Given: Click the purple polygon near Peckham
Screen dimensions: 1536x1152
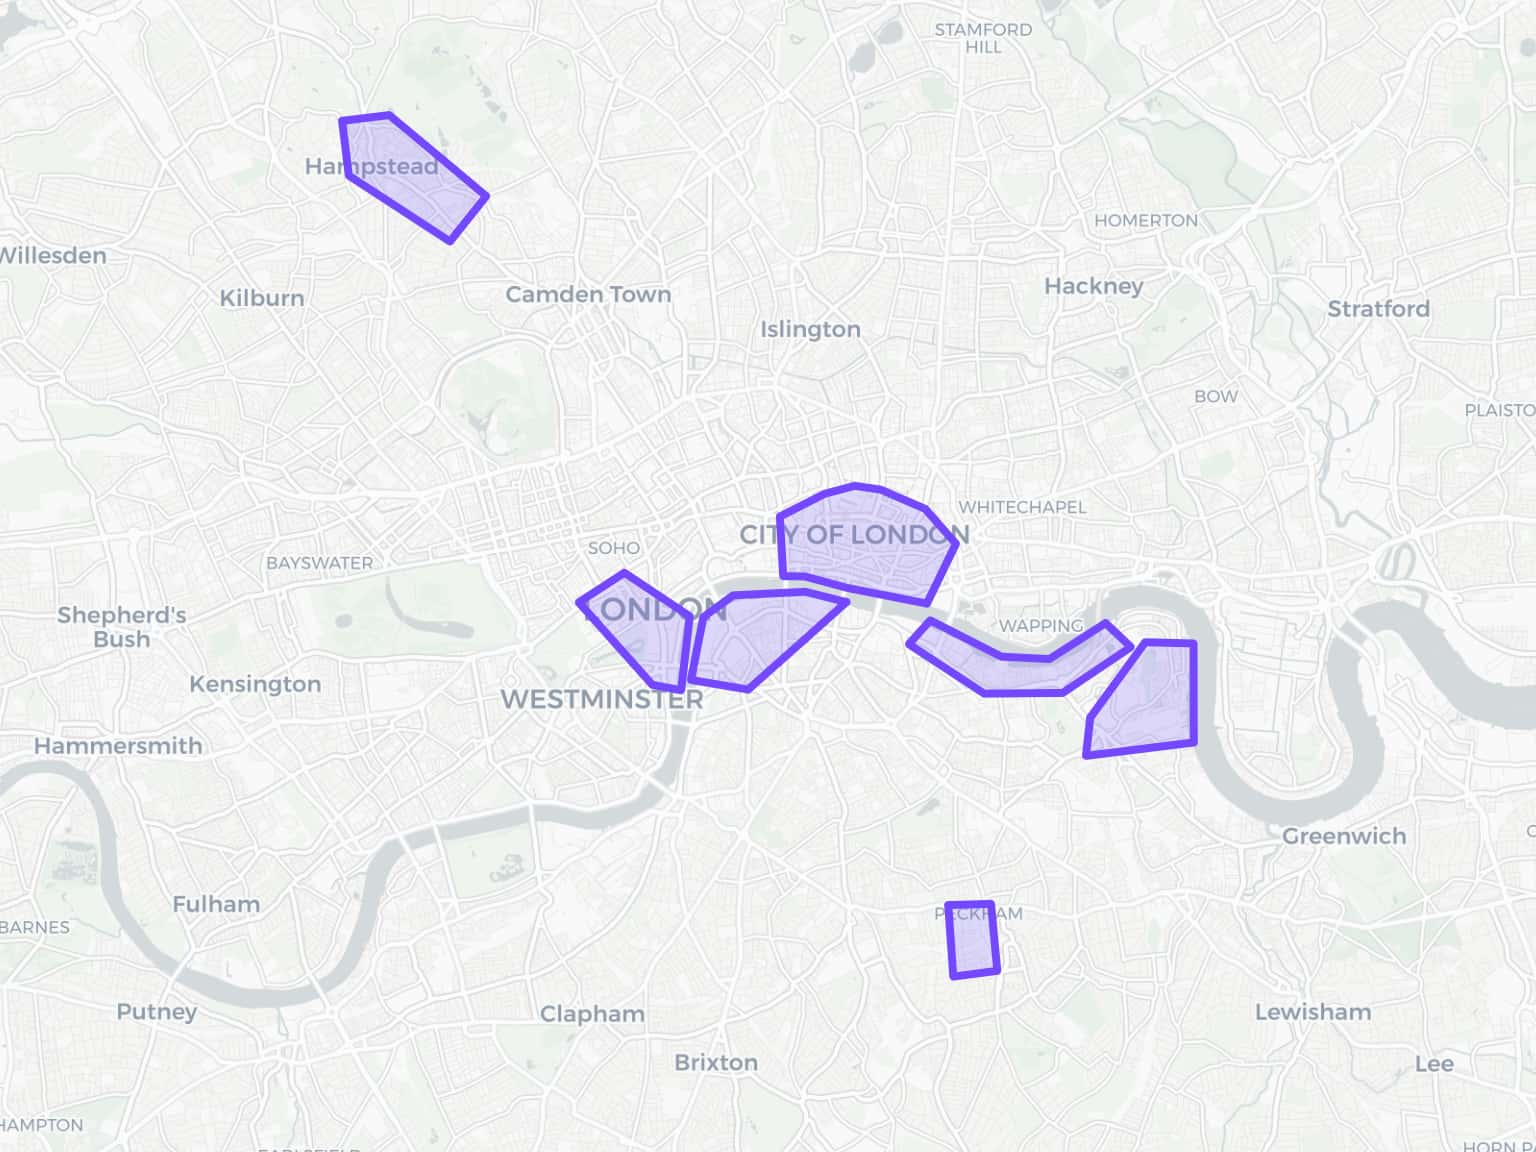Looking at the screenshot, I should click(972, 940).
